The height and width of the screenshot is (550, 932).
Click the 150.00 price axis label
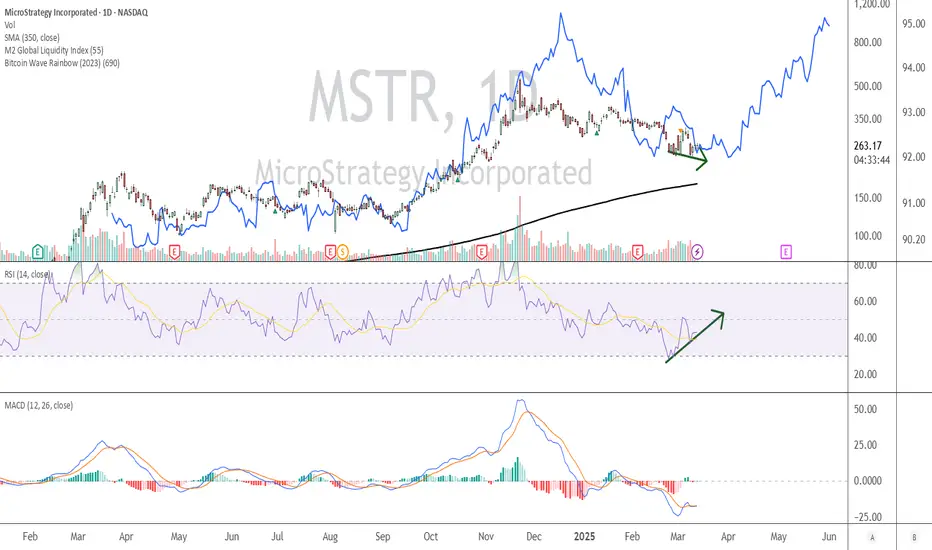[x=868, y=198]
